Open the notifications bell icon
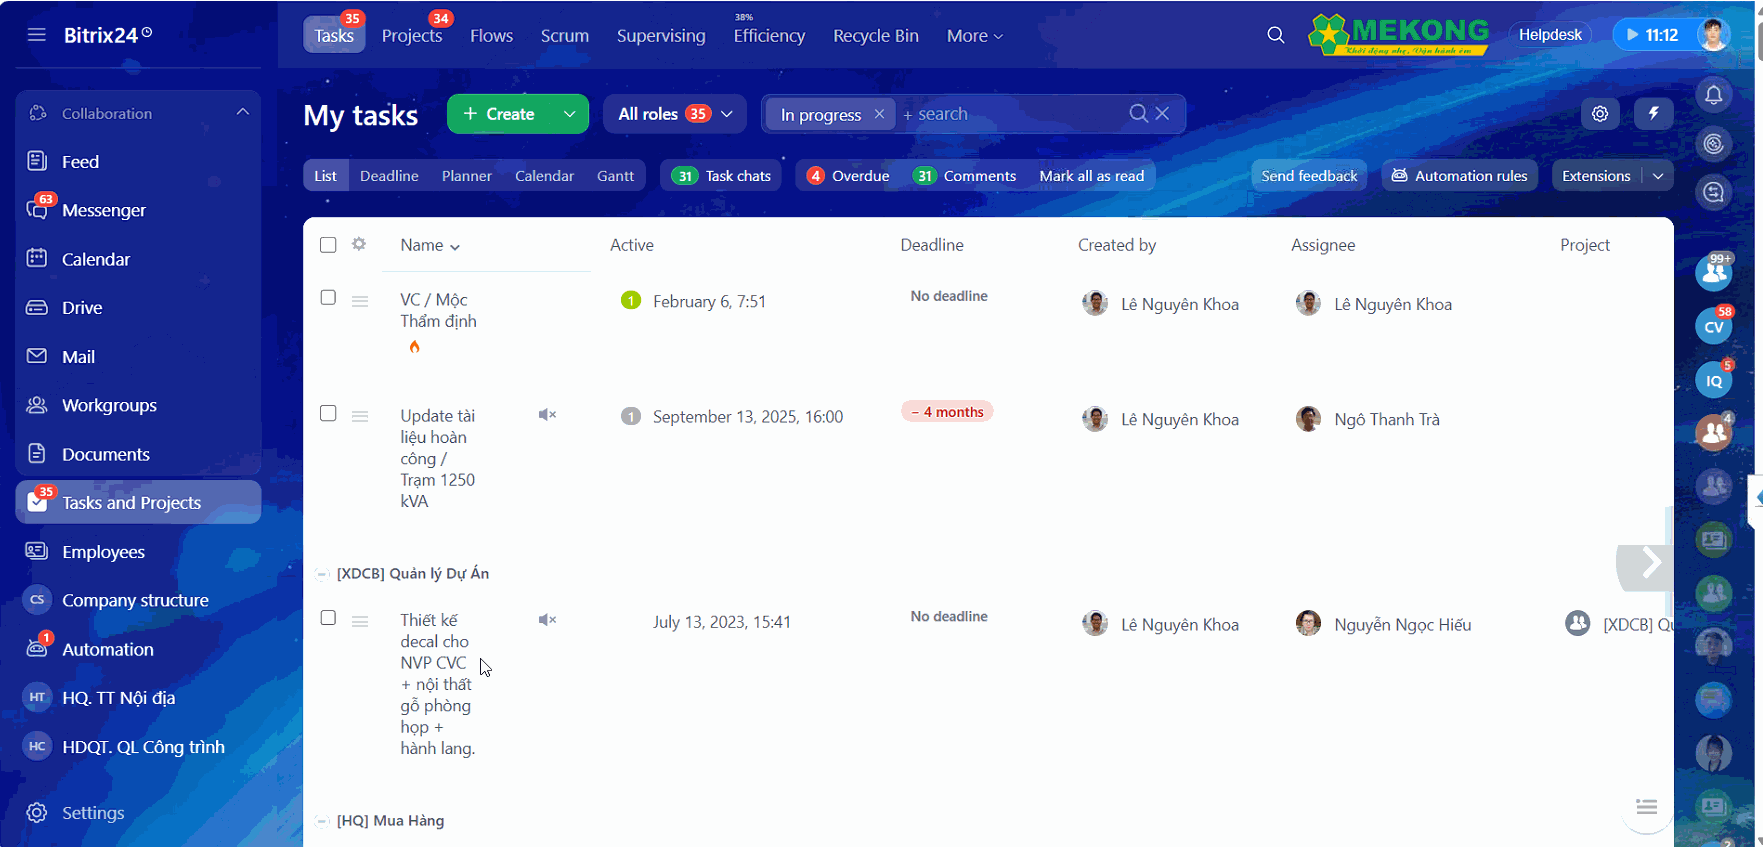The image size is (1763, 847). pyautogui.click(x=1713, y=95)
